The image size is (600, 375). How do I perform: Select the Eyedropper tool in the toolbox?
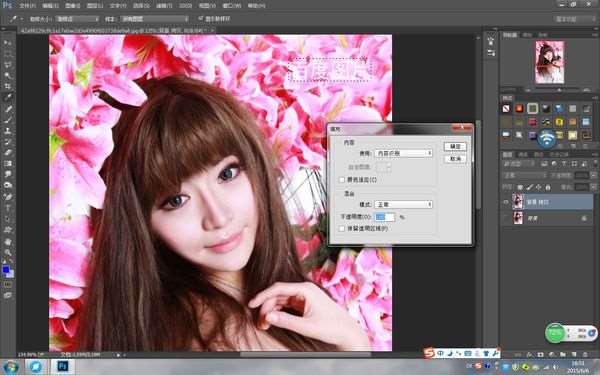click(x=7, y=97)
